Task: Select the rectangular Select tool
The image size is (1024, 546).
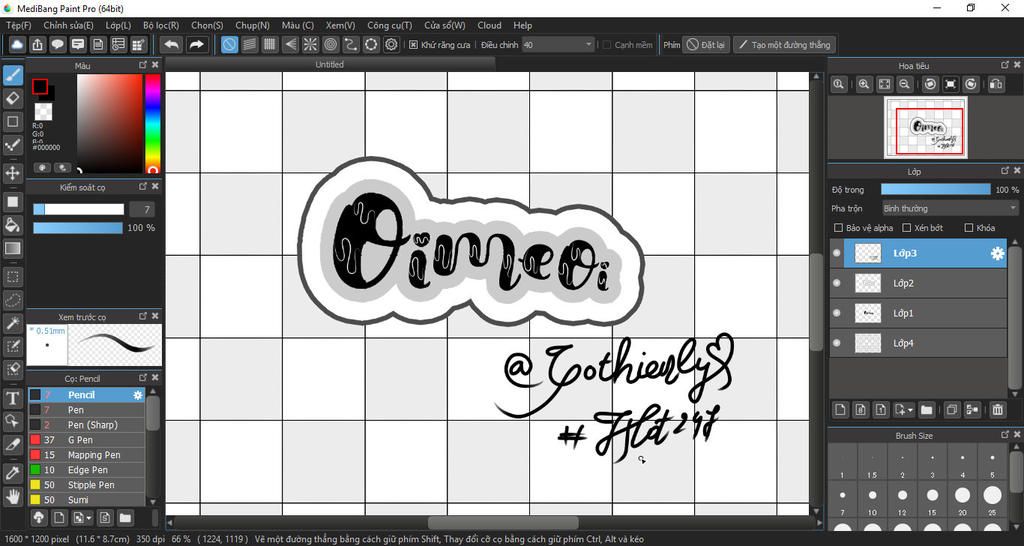Action: coord(12,277)
